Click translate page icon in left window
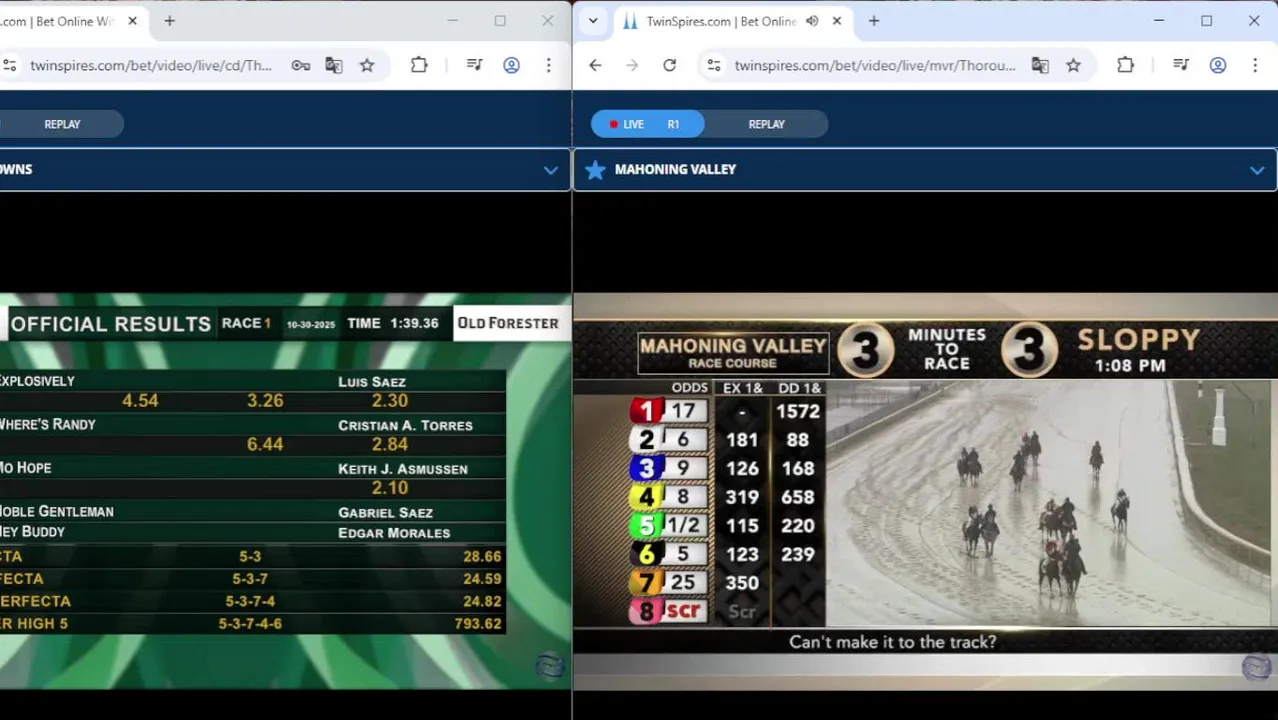1278x720 pixels. coord(334,65)
